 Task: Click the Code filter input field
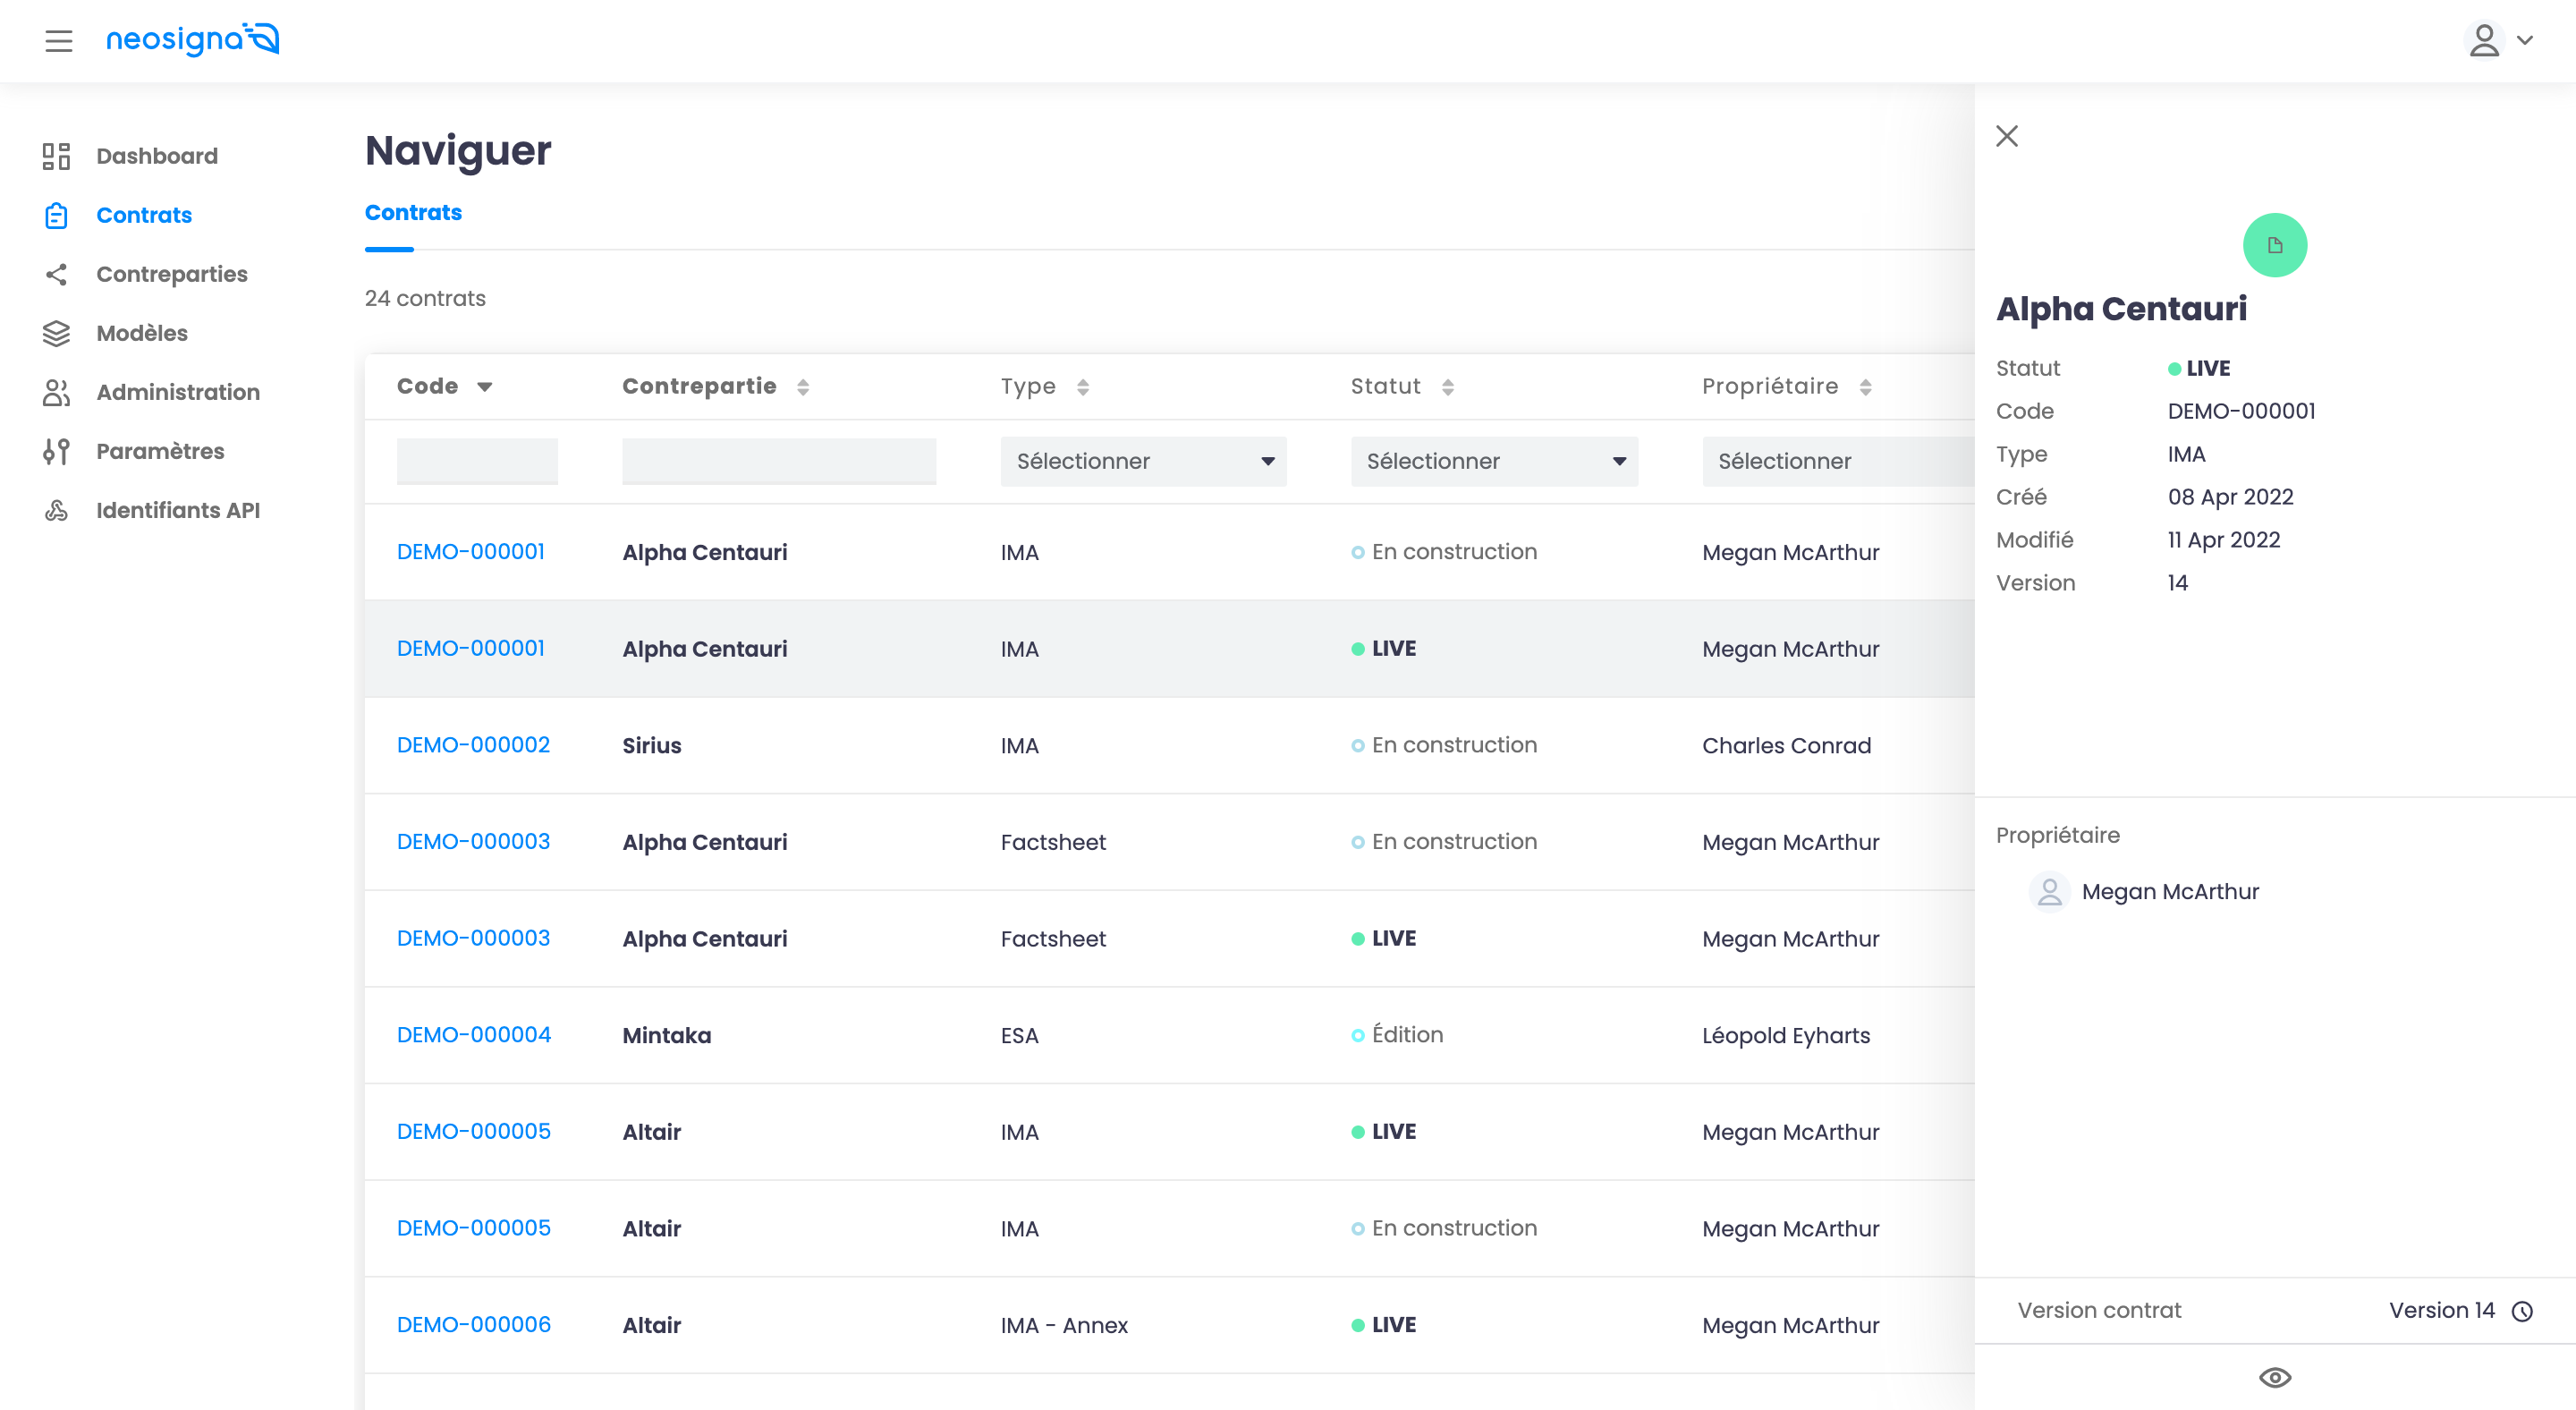pyautogui.click(x=477, y=461)
